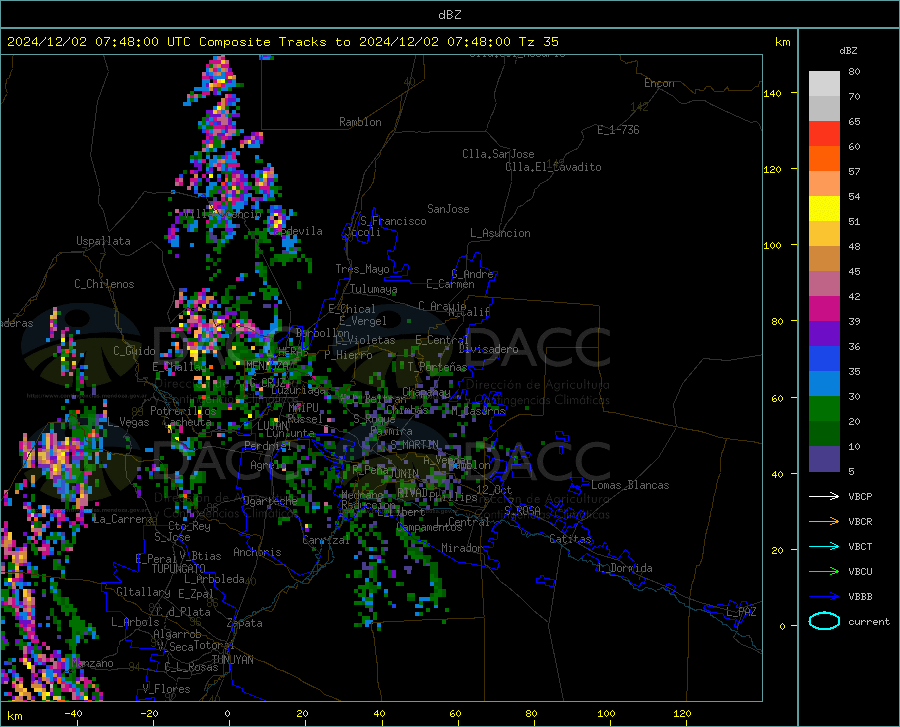Click the 'L_Asuncion' map label

click(500, 234)
